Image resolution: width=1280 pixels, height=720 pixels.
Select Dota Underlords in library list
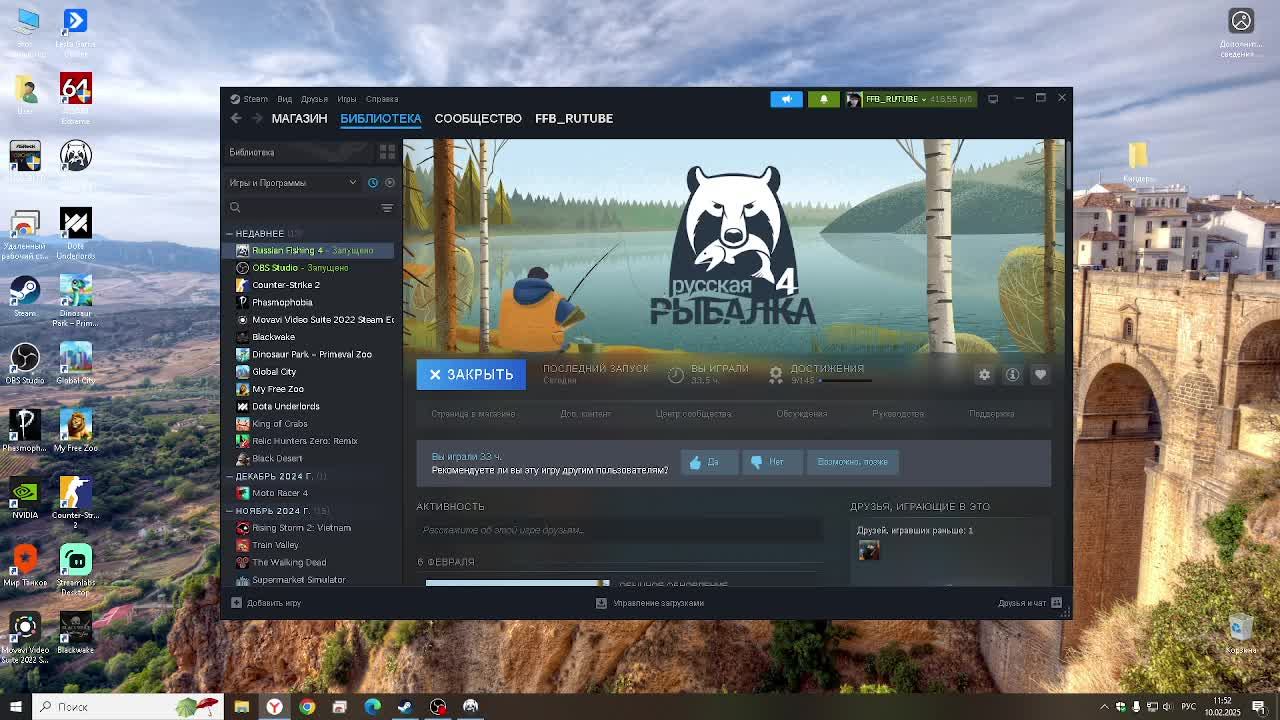click(310, 406)
